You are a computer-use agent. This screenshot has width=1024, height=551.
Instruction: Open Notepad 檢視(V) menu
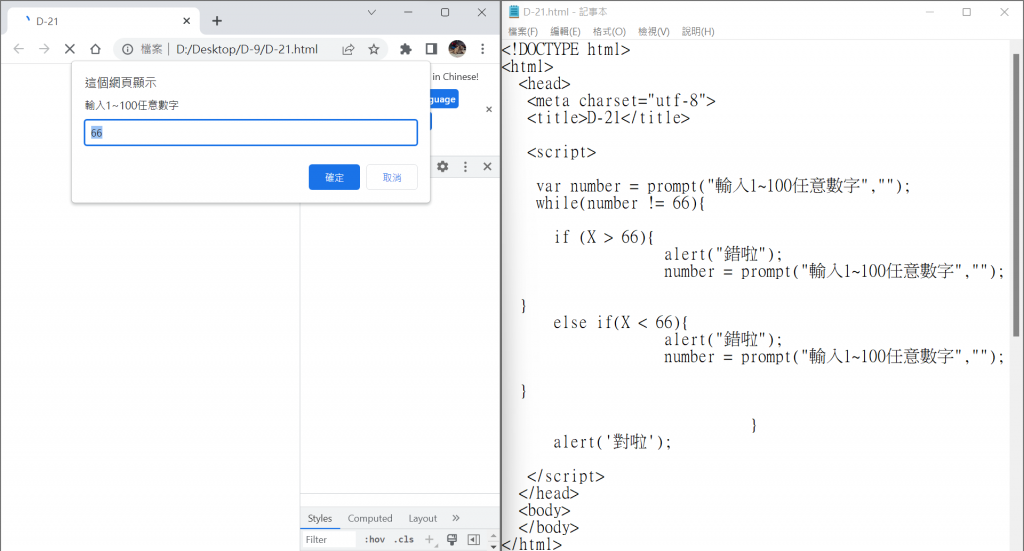[653, 31]
